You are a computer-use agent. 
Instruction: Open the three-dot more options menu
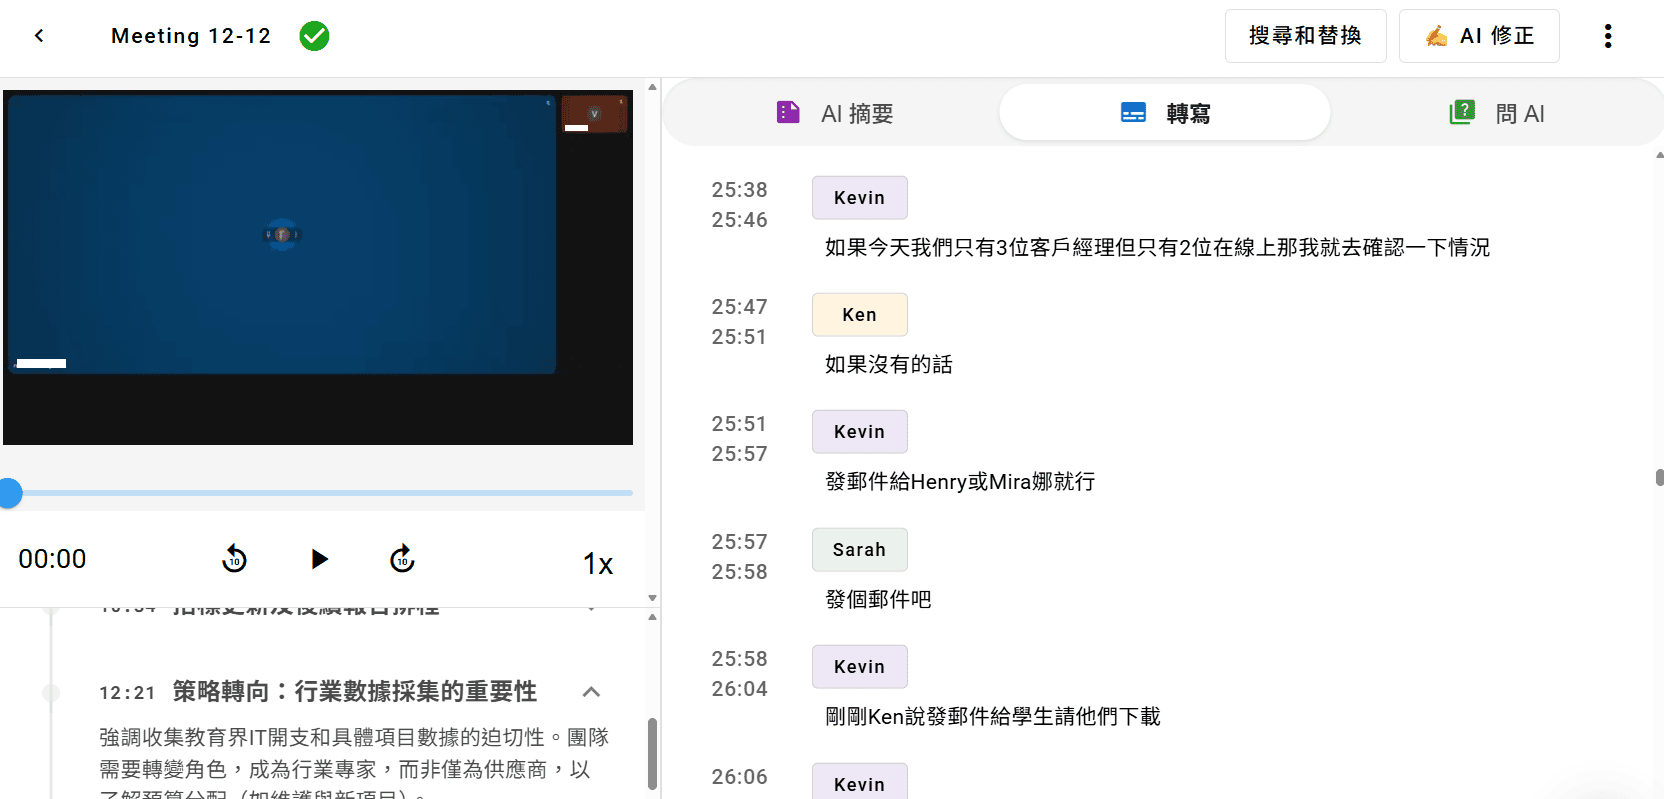pos(1607,36)
